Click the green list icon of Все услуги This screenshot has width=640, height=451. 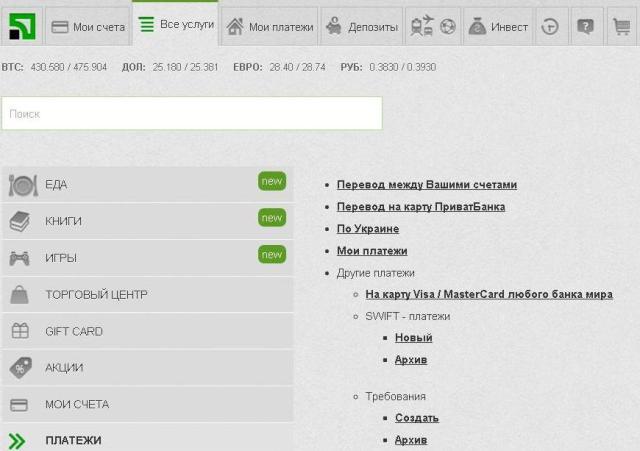click(146, 24)
